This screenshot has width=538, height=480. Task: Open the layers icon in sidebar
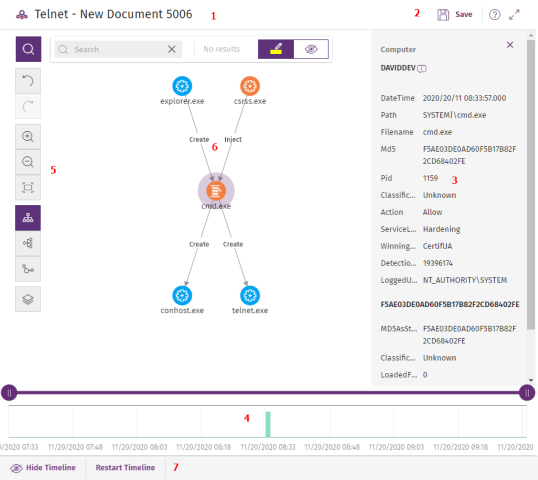[28, 299]
